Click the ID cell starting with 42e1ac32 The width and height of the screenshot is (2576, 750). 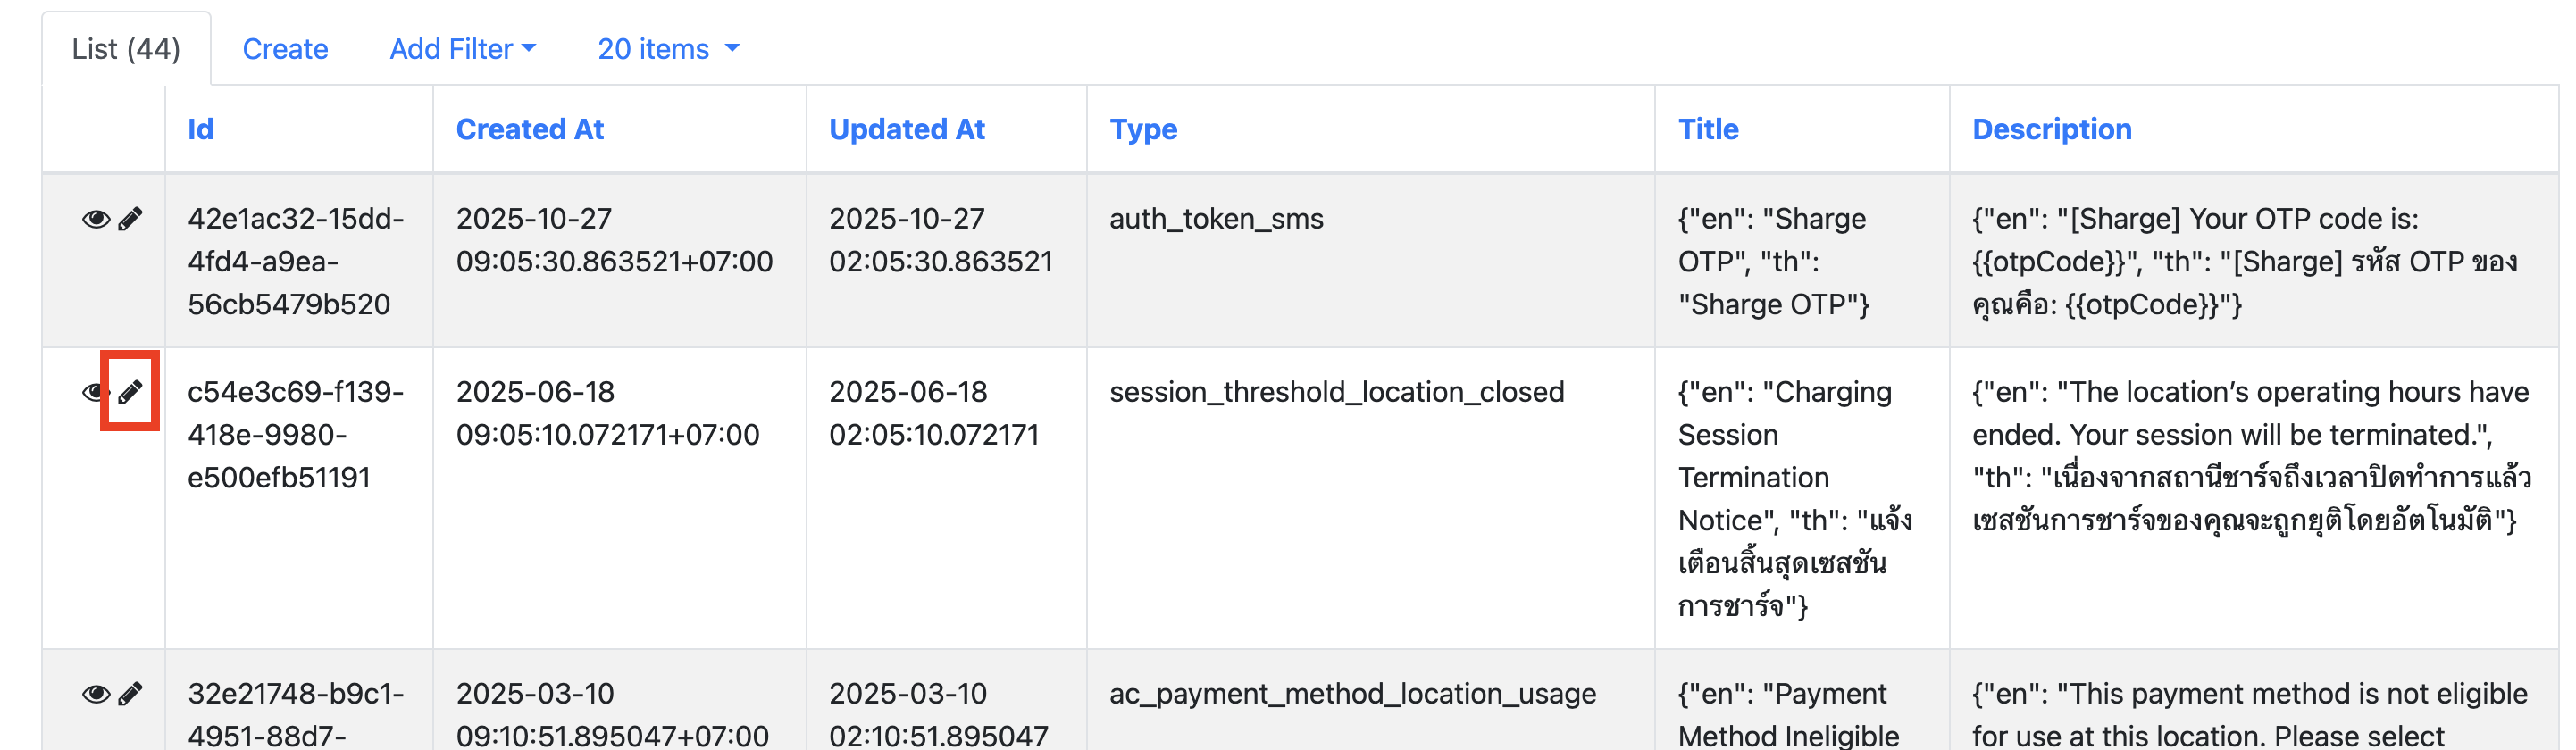coord(295,261)
